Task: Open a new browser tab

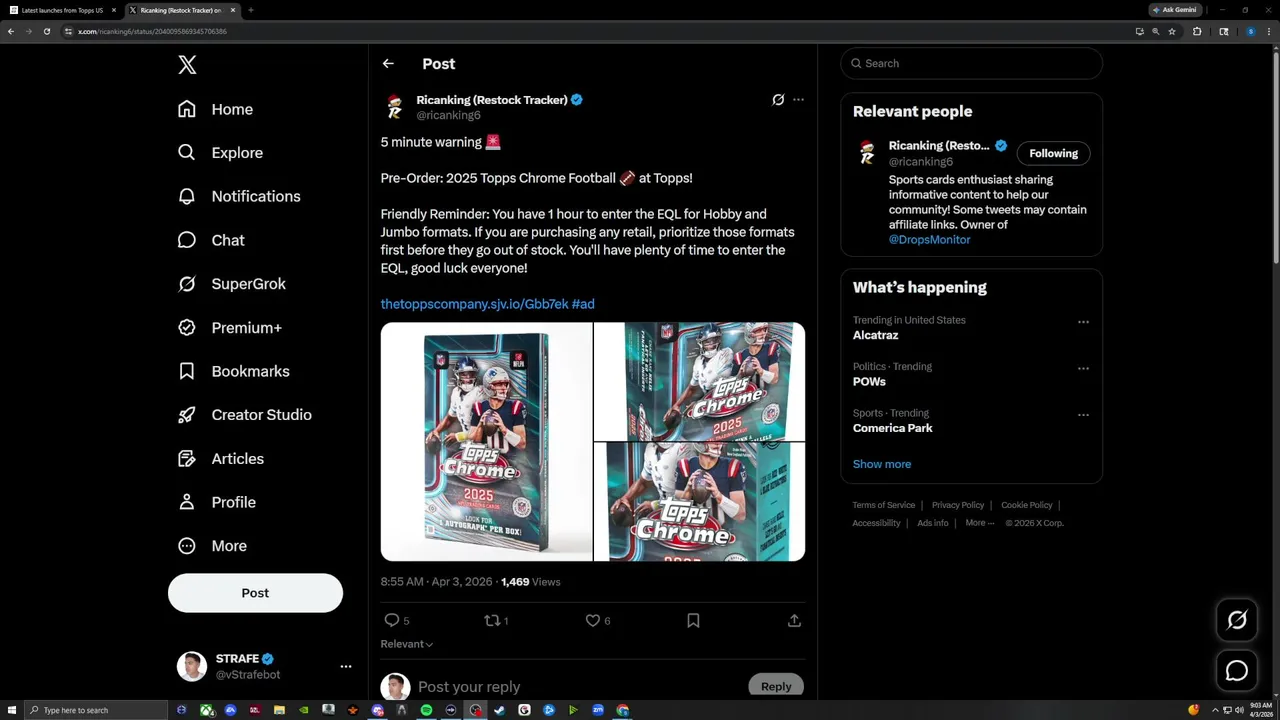Action: (x=250, y=10)
